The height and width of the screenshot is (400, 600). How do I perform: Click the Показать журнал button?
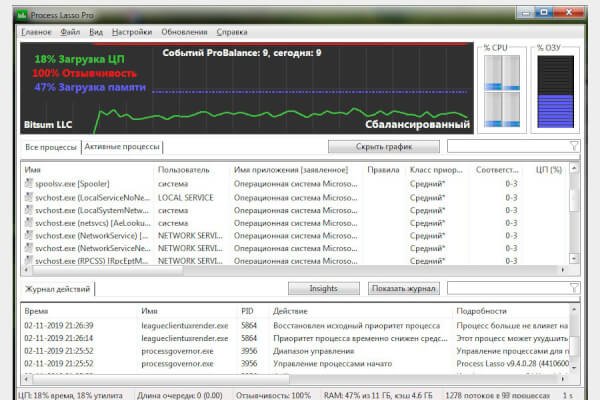coord(404,288)
